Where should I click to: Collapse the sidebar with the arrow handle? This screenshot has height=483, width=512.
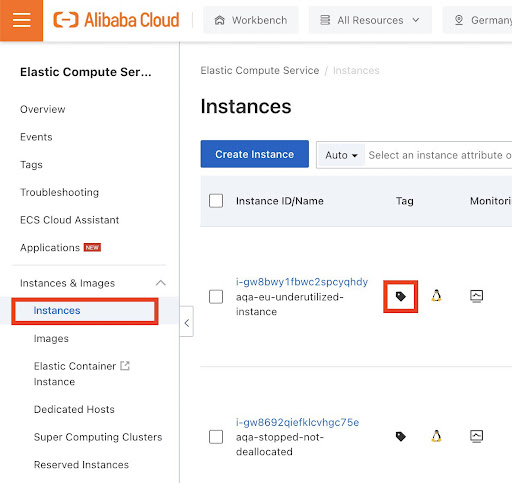pyautogui.click(x=187, y=322)
